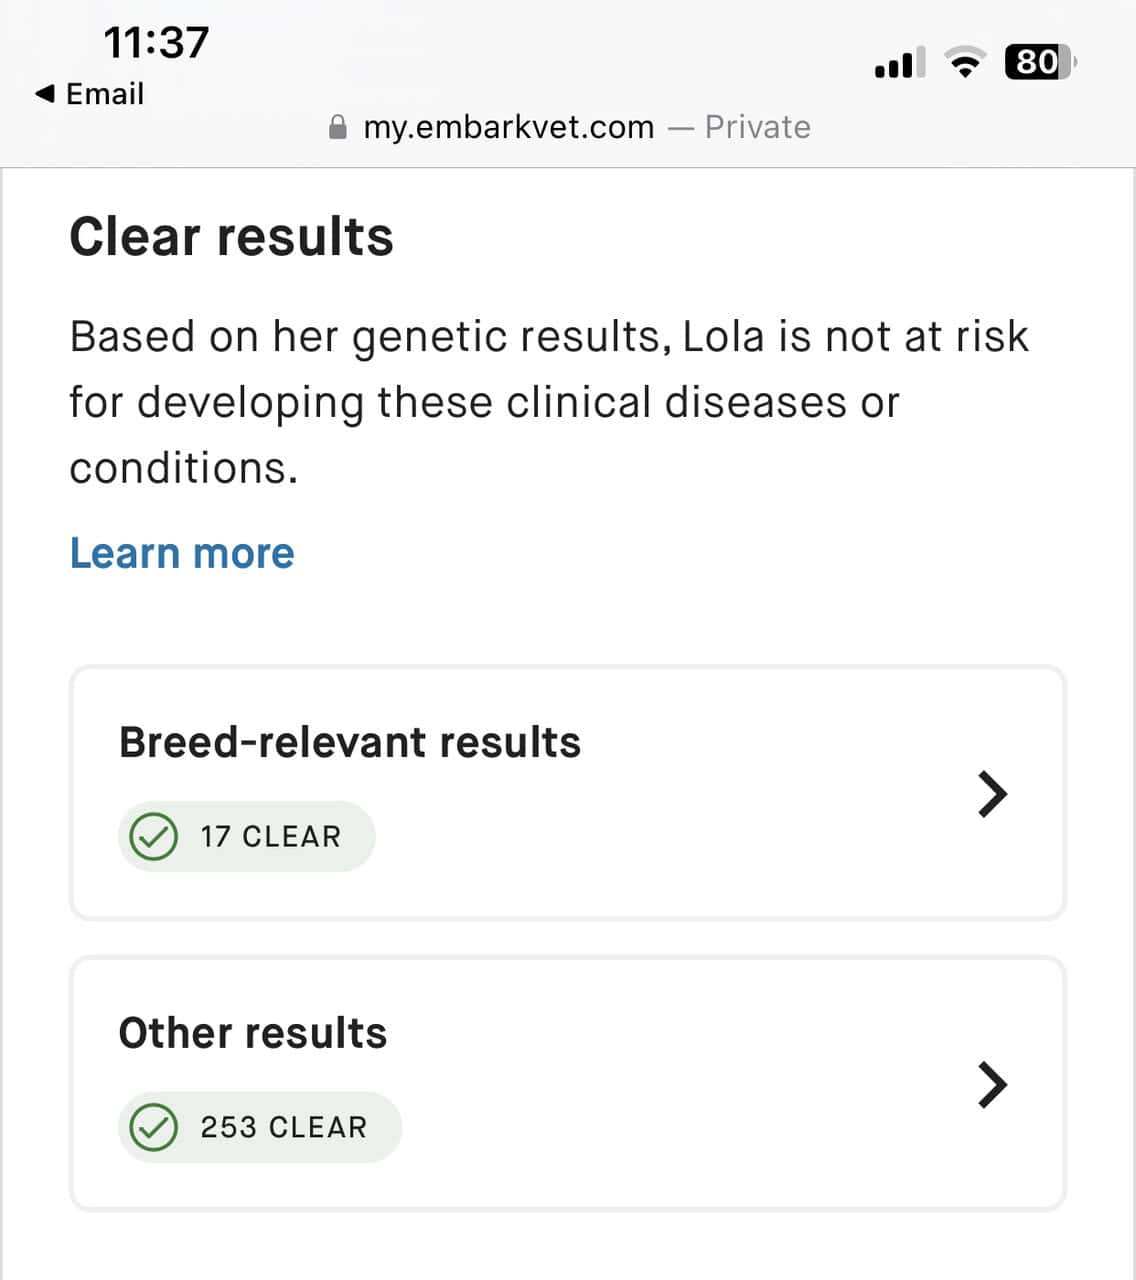Expand Breed-relevant results with its chevron

click(992, 794)
